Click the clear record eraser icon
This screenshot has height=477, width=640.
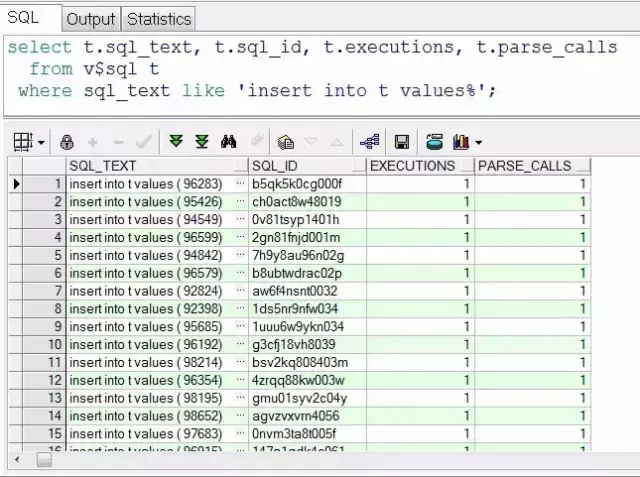tap(257, 140)
